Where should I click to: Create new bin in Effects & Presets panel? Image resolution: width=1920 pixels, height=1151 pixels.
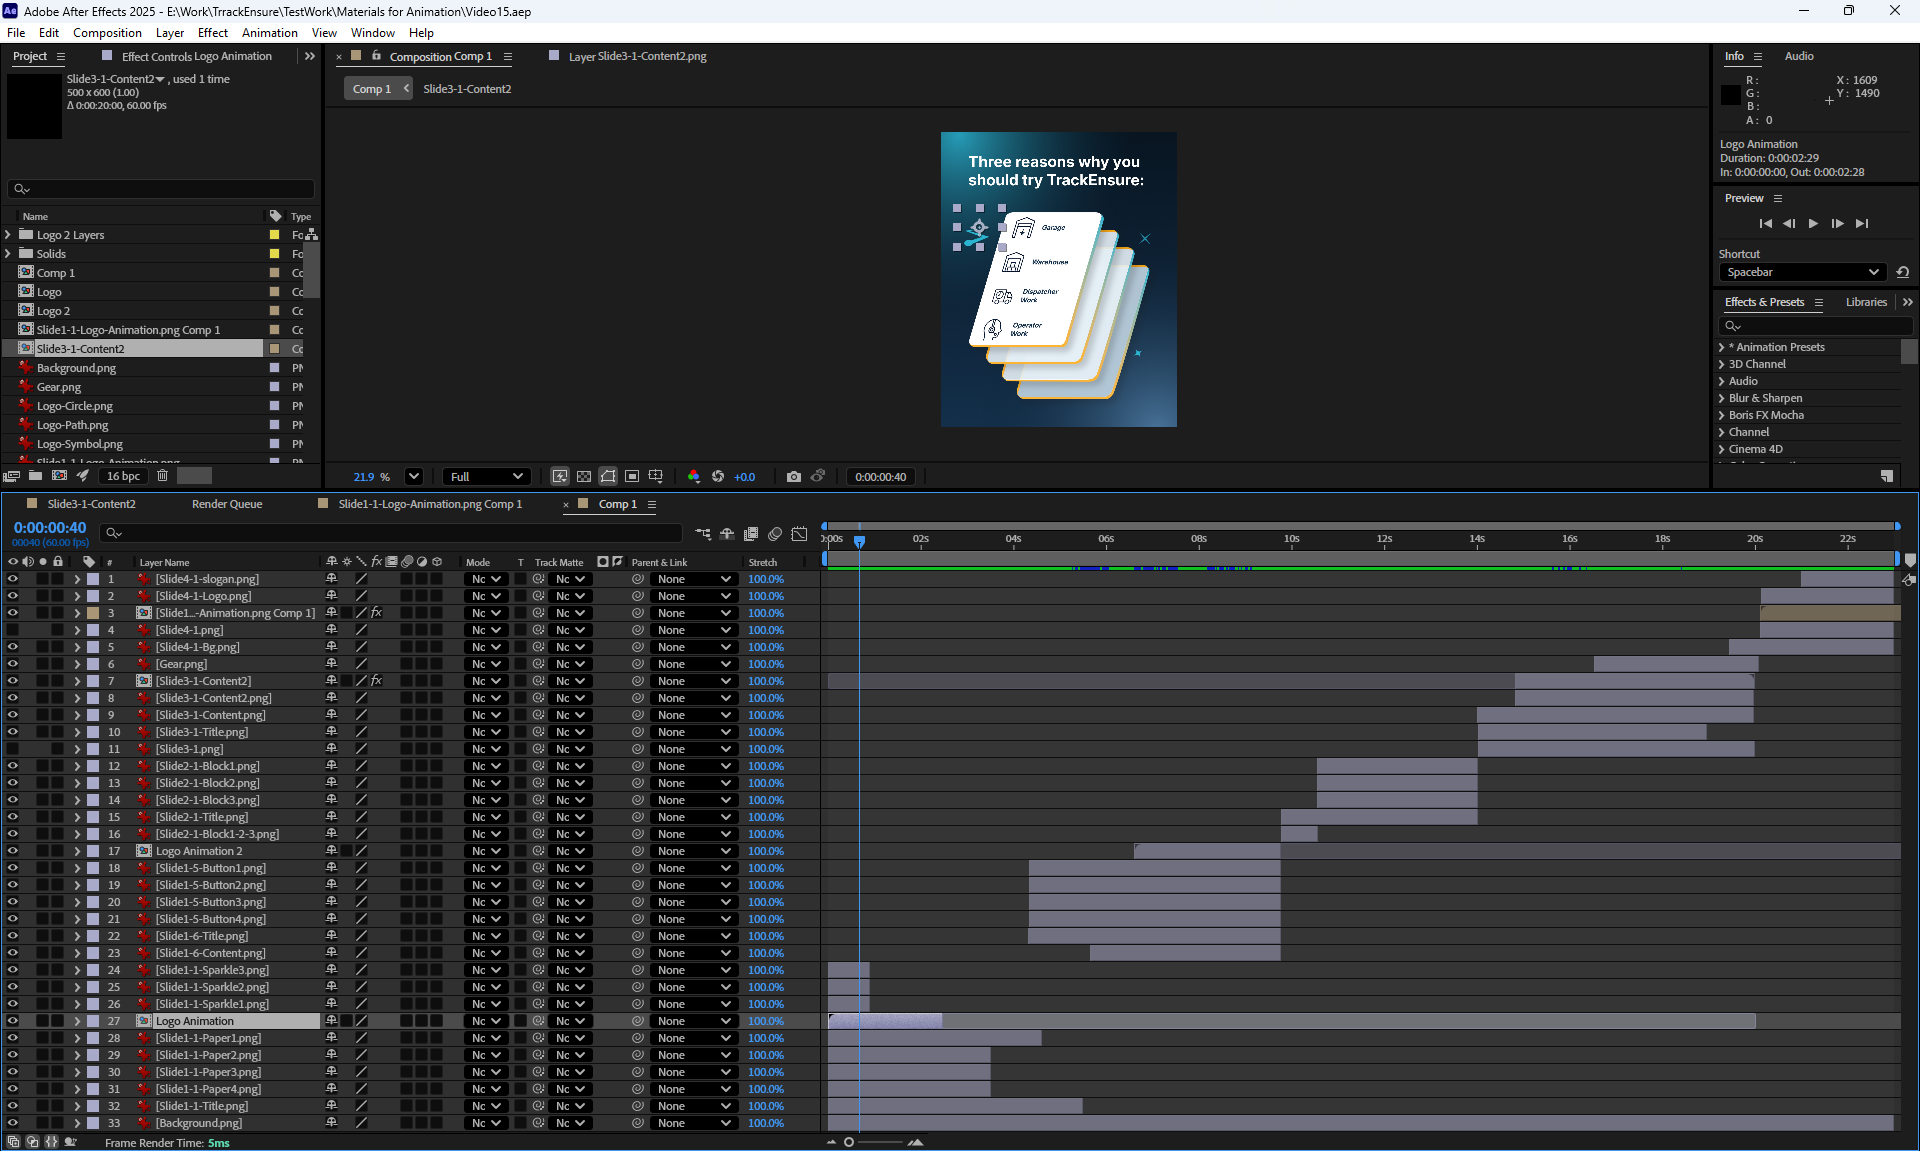point(1886,476)
